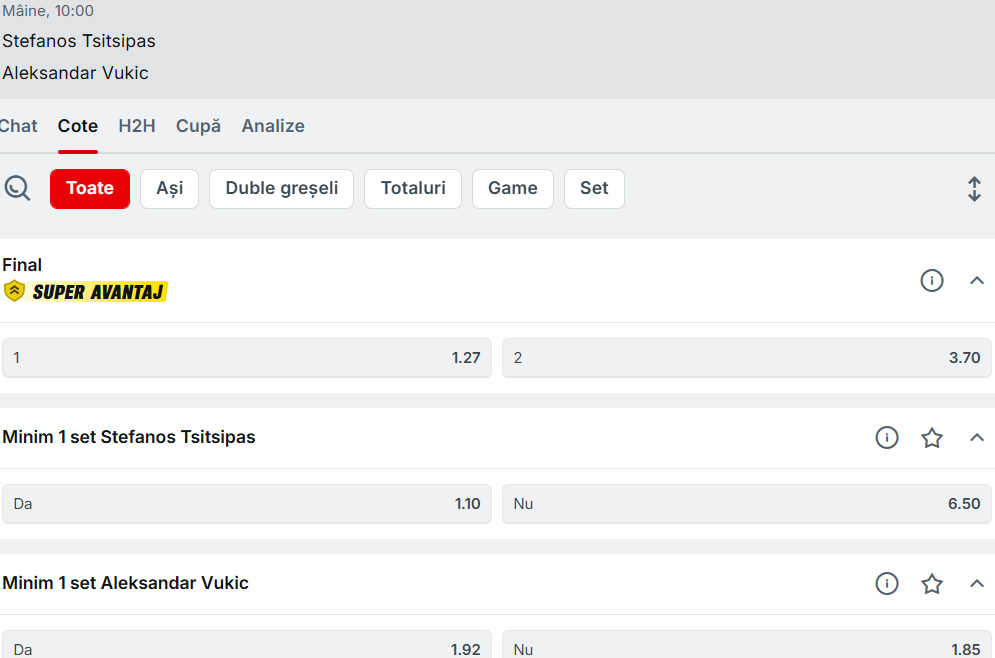Open the Analize tab

[273, 126]
